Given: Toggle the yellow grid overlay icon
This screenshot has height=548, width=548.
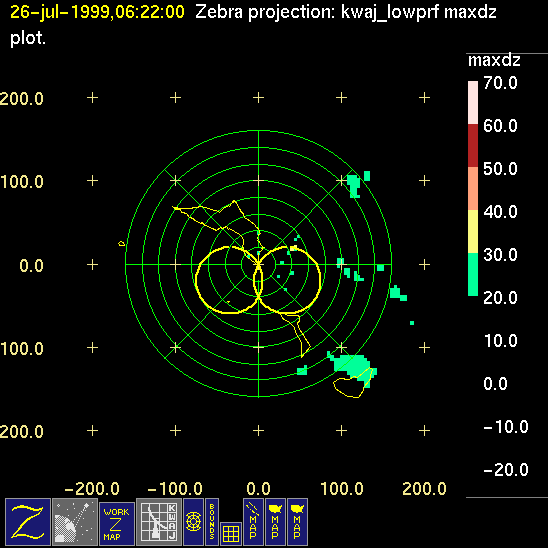Looking at the screenshot, I should click(x=231, y=534).
